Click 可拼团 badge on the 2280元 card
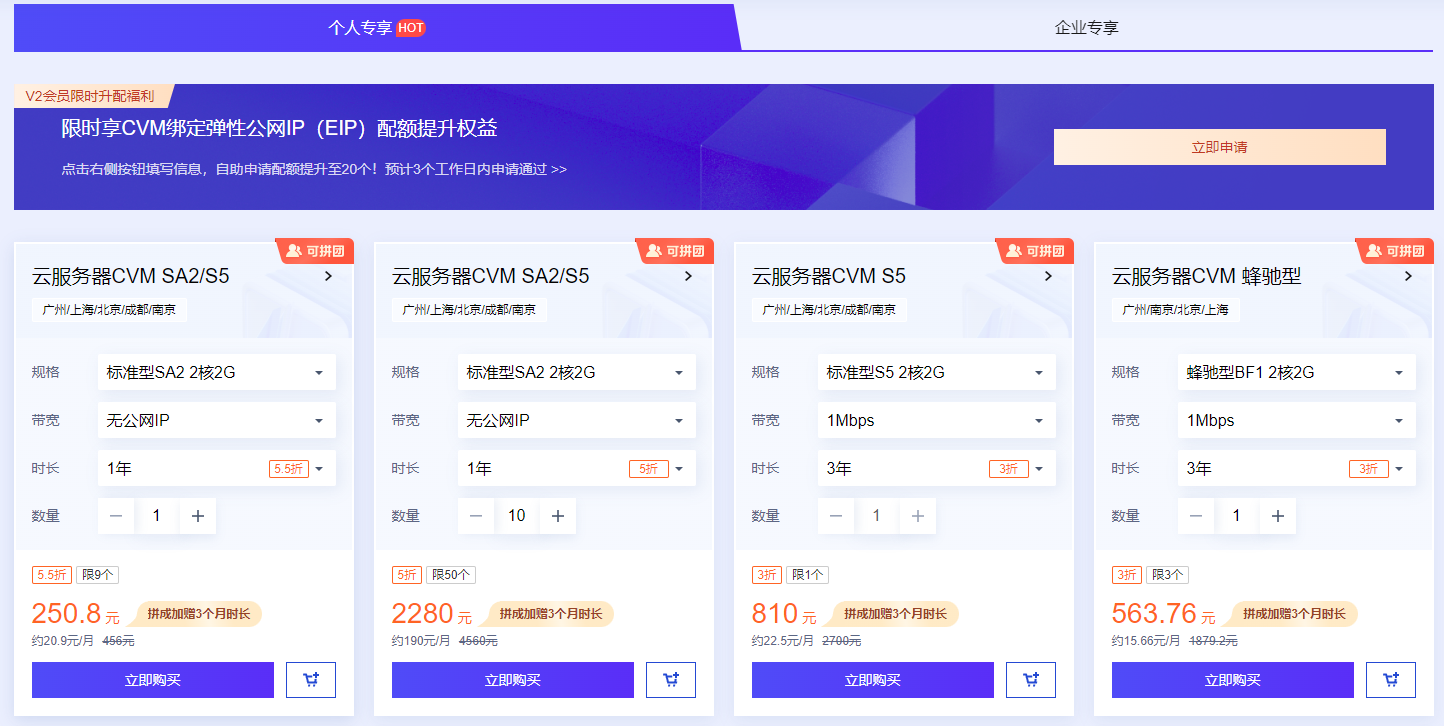Viewport: 1444px width, 726px height. (x=674, y=250)
